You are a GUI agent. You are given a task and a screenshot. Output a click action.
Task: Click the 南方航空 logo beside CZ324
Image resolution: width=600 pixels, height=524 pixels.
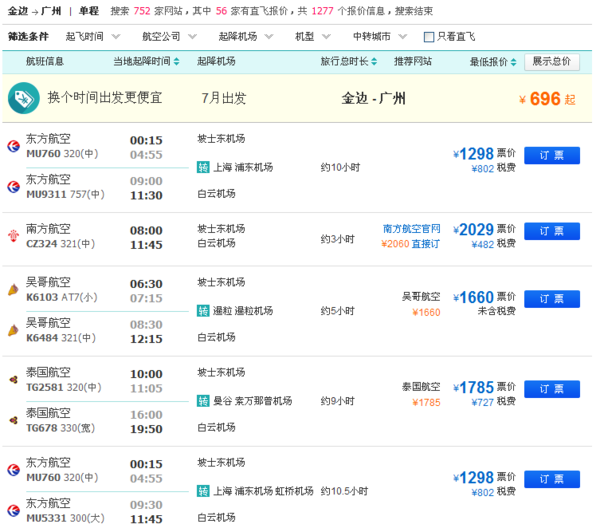13,236
